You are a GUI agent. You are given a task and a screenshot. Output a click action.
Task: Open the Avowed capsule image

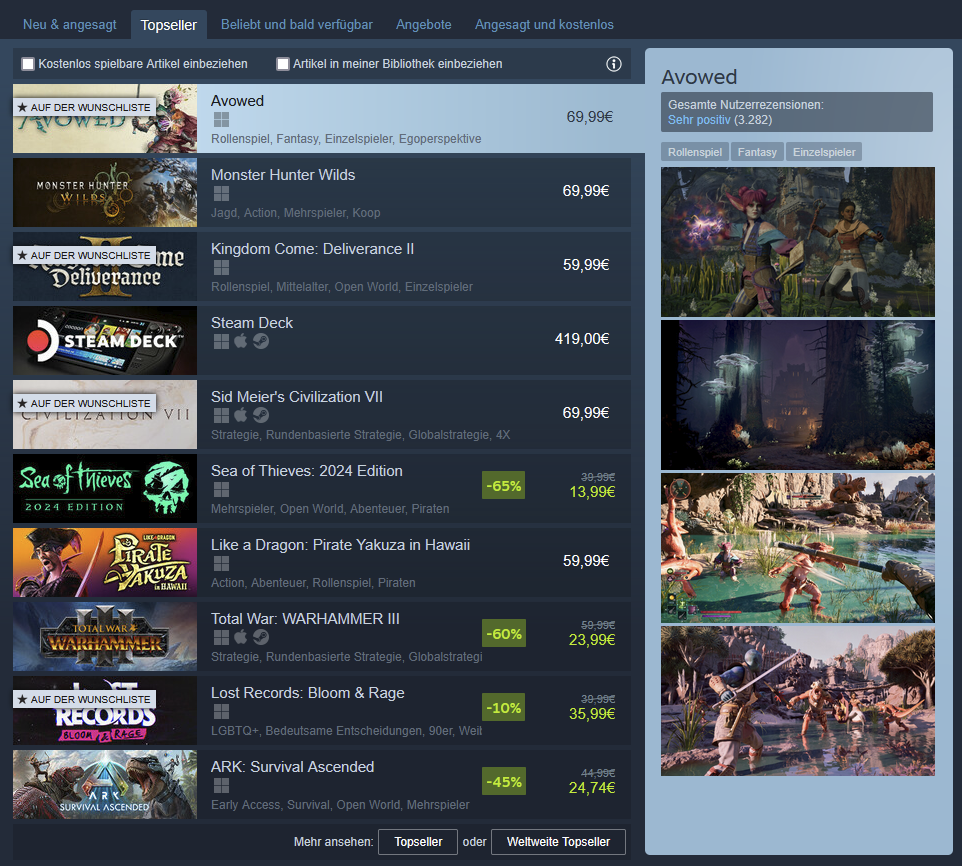tap(105, 118)
